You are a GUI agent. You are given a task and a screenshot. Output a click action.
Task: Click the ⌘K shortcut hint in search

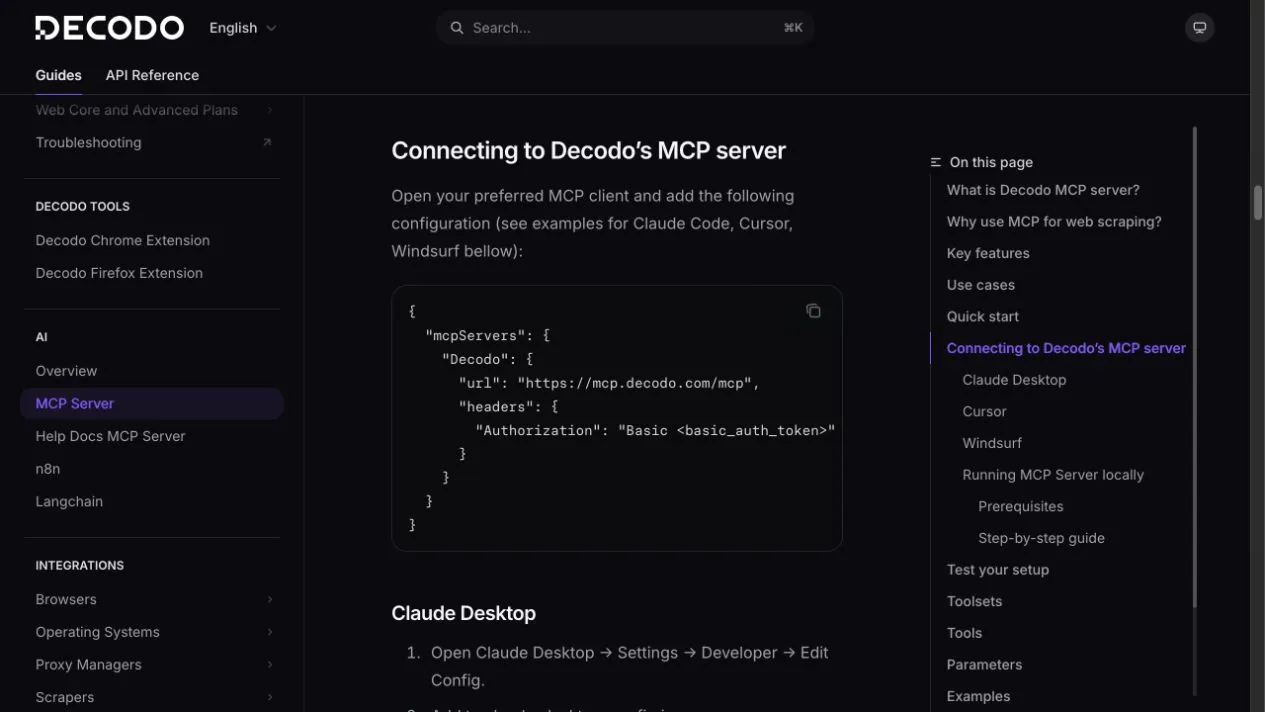tap(793, 28)
